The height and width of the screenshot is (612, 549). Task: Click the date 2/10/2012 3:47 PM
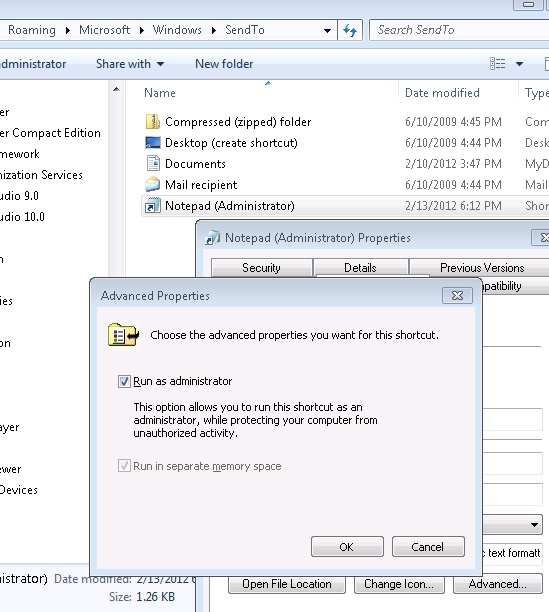click(453, 164)
